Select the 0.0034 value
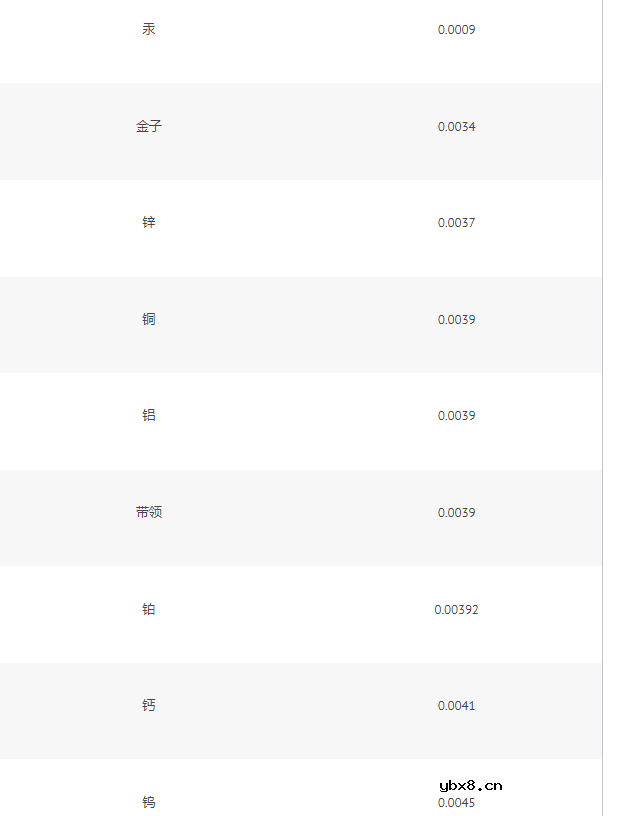Viewport: 618px width, 816px height. click(x=456, y=127)
